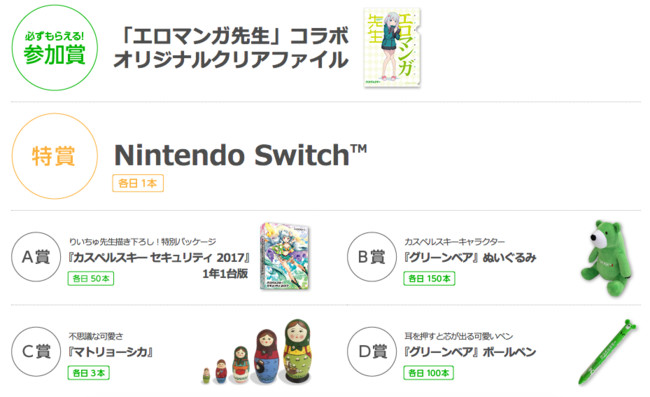
Task: Select the D賞 circle badge
Action: [x=372, y=351]
